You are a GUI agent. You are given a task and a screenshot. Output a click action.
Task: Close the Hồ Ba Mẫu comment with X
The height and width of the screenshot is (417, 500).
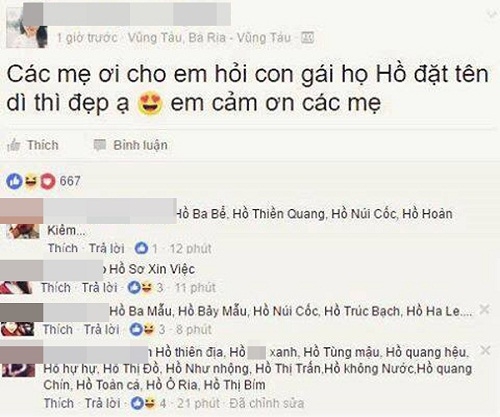(484, 310)
